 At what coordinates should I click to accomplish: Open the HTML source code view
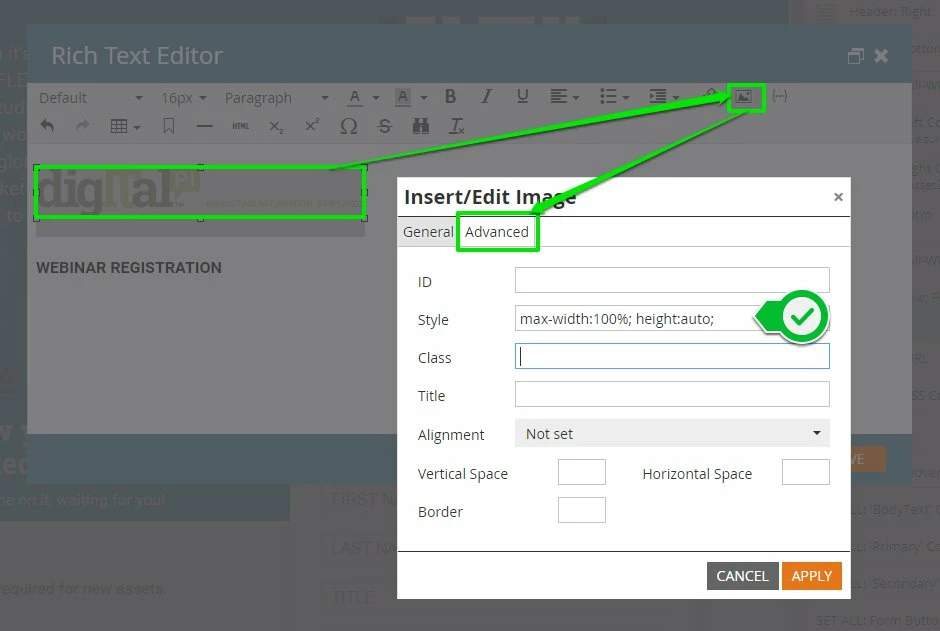coord(240,126)
